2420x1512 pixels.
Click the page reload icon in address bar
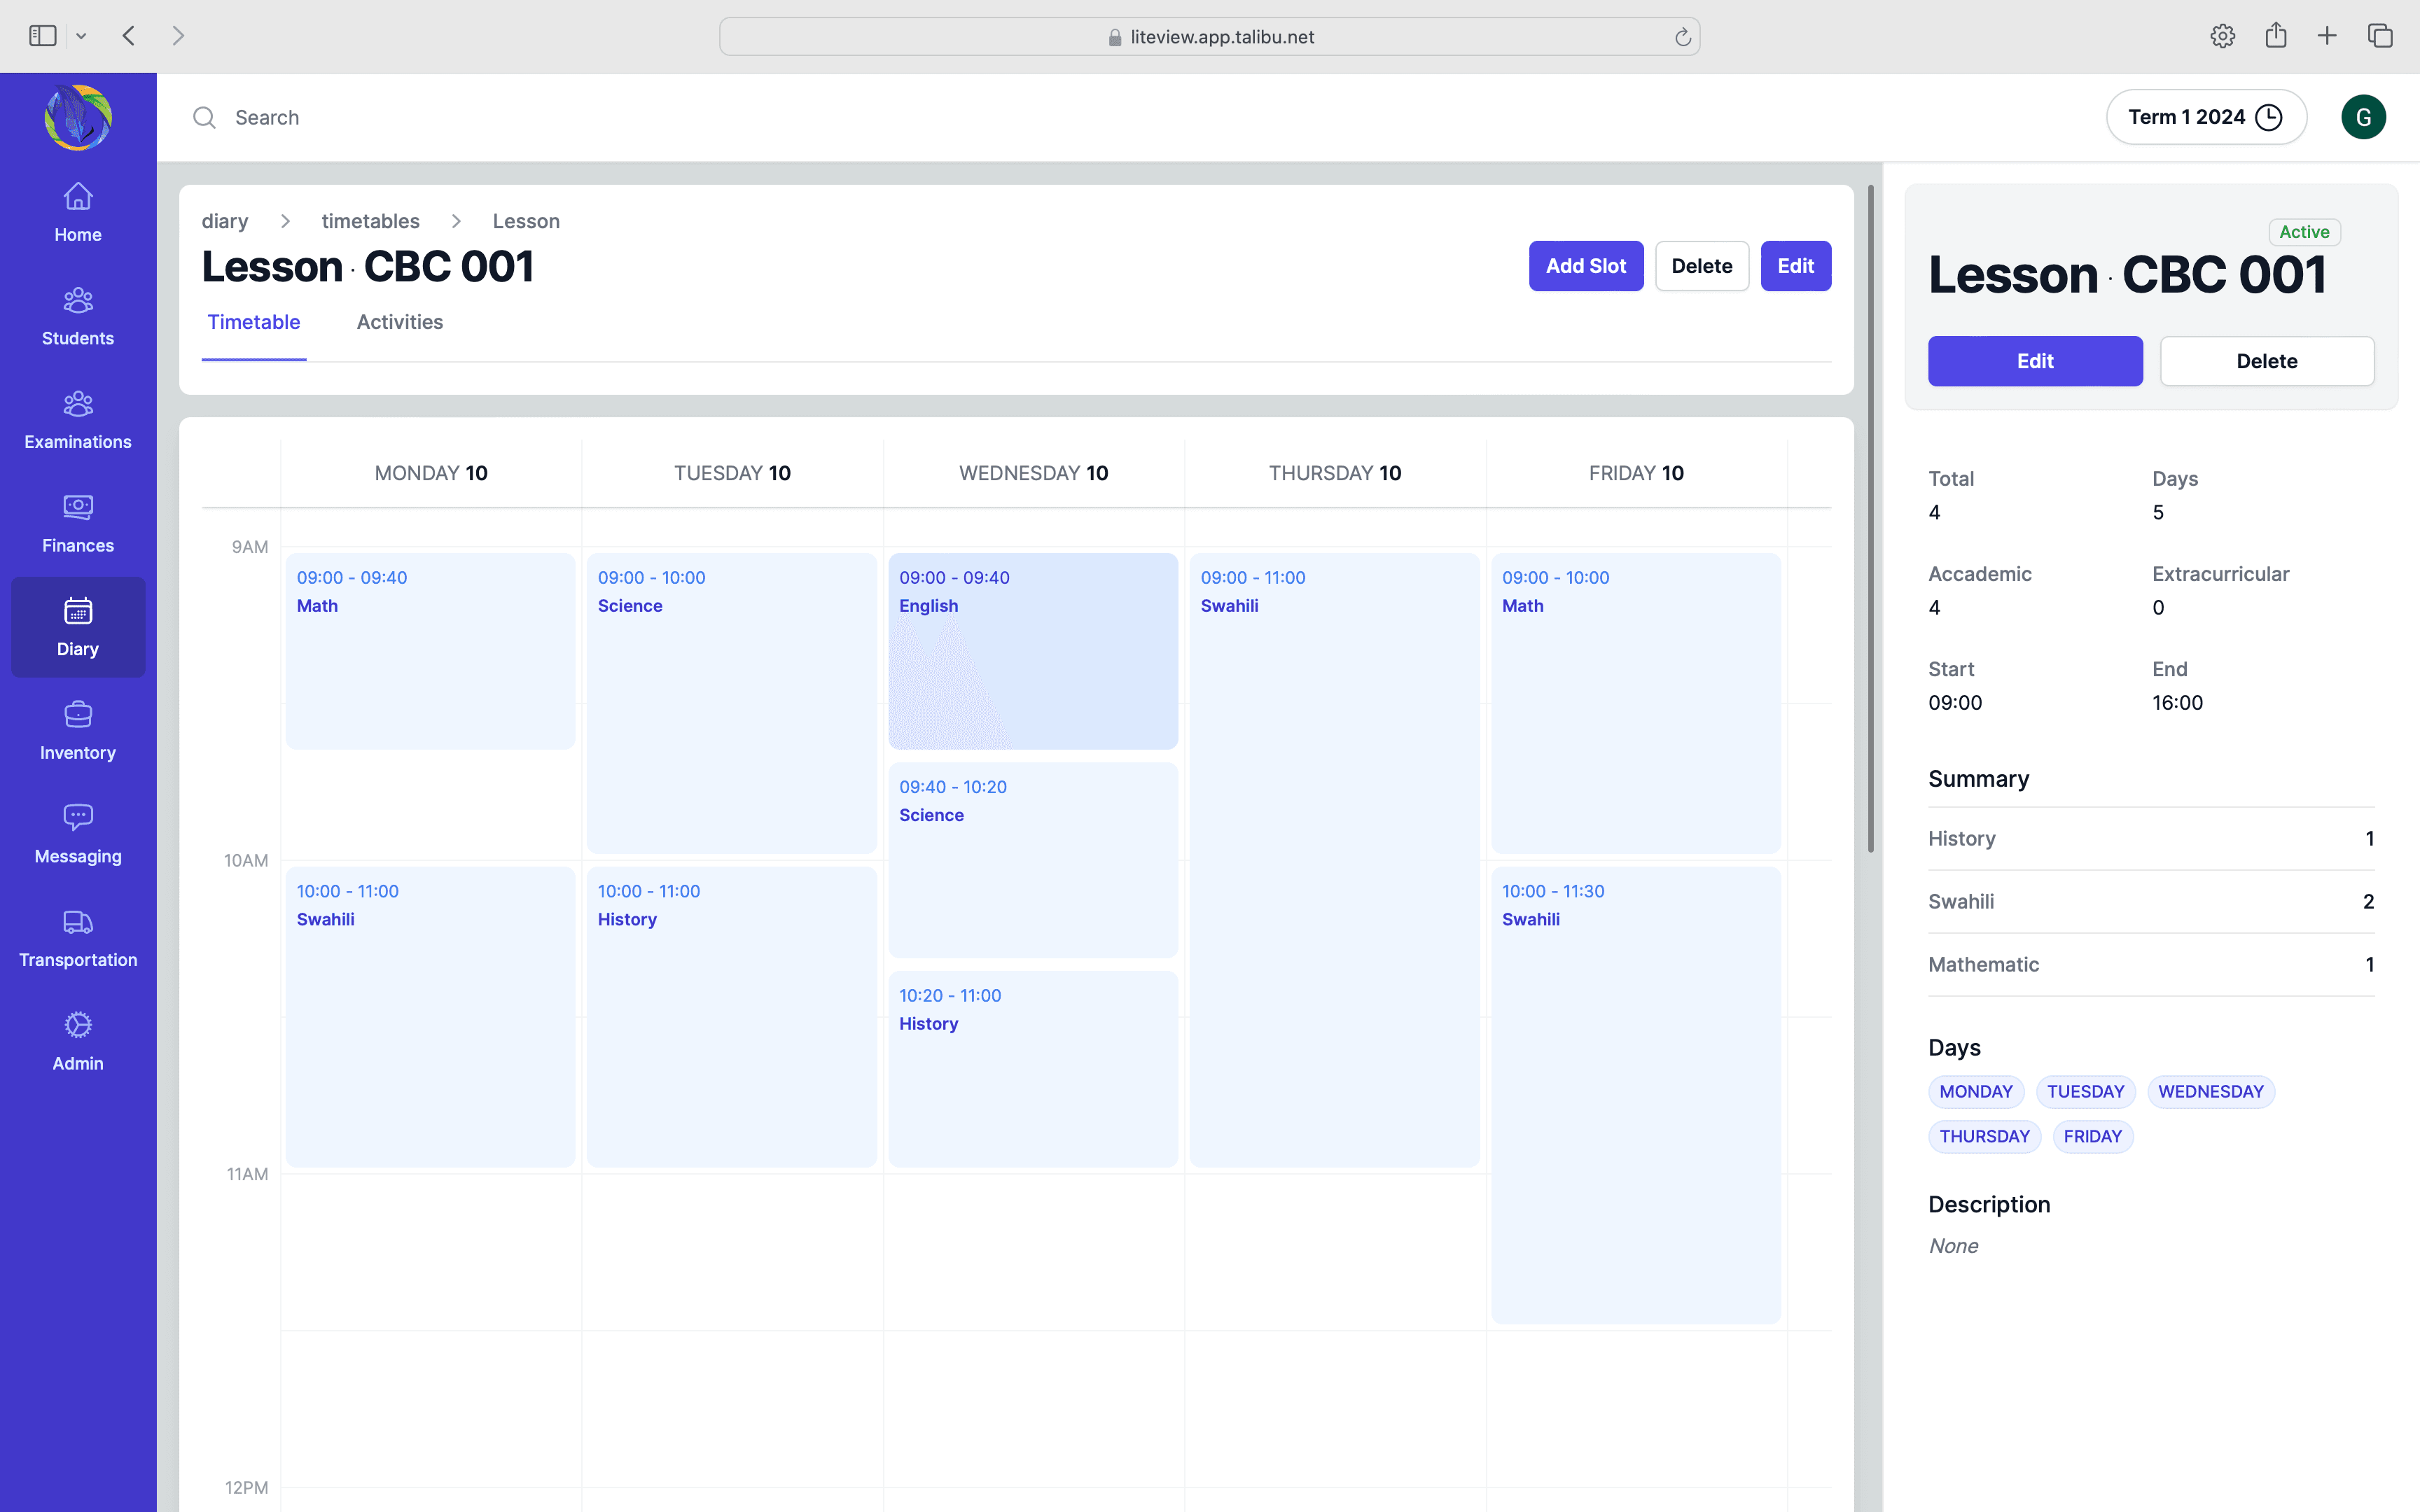coord(1683,37)
